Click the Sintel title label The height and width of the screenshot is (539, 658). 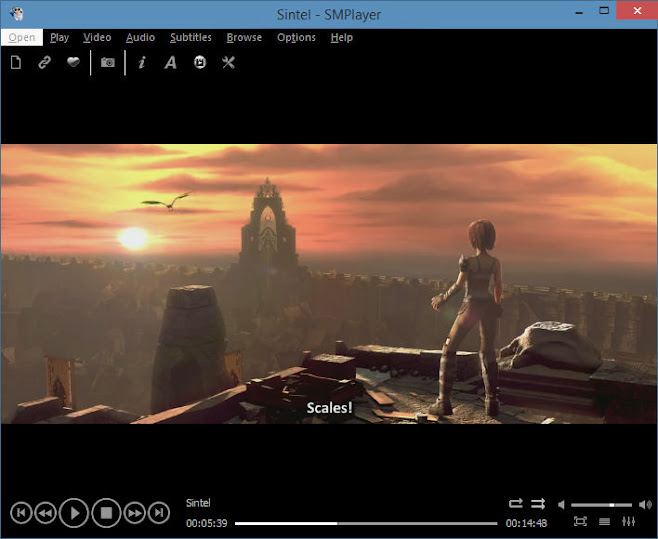(x=198, y=503)
